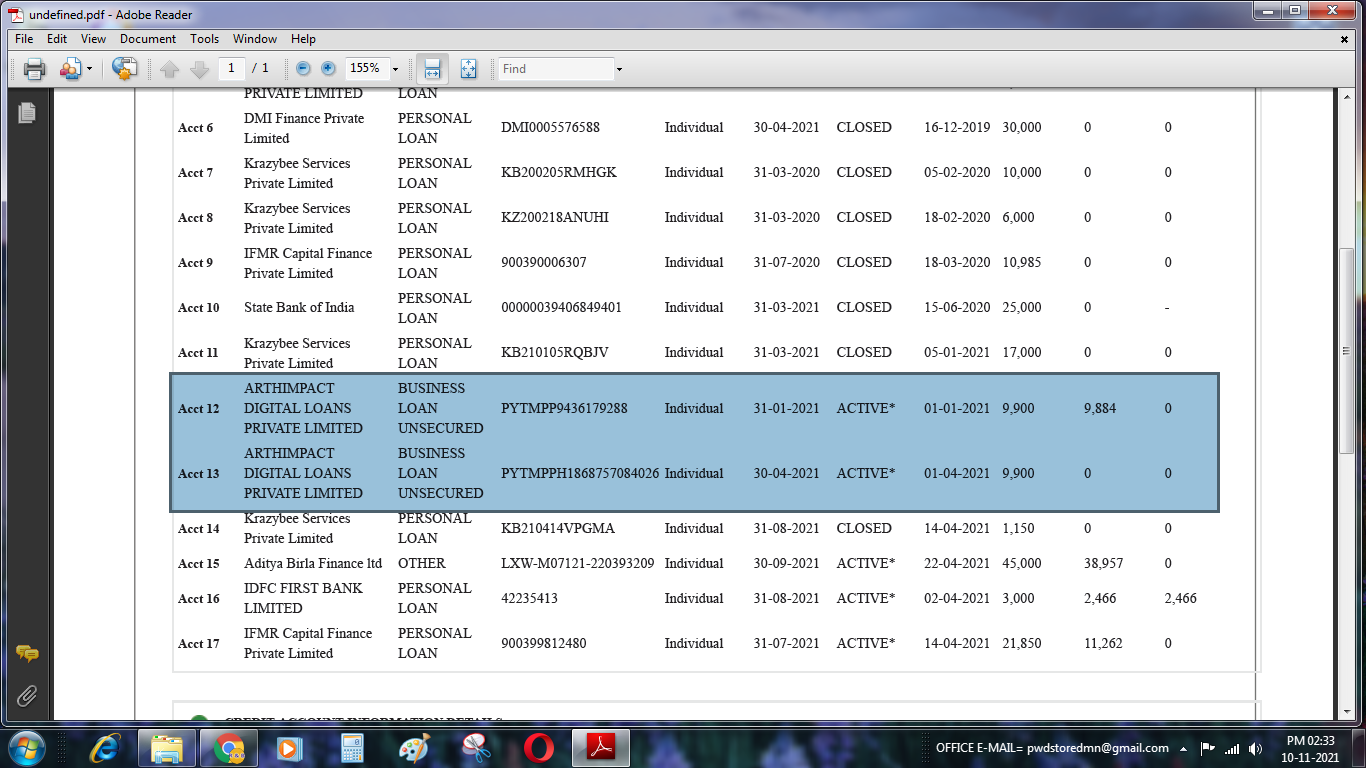Zoom in using the plus button
Image resolution: width=1366 pixels, height=768 pixels.
click(328, 69)
